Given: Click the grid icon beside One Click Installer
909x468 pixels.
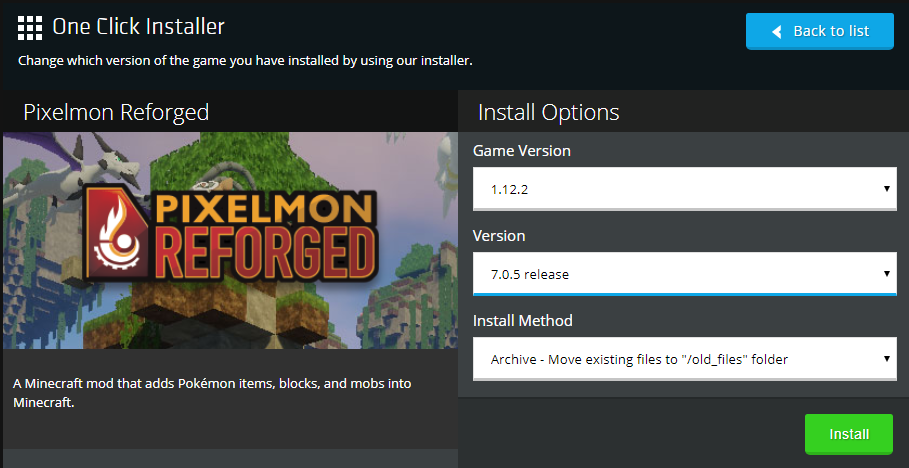Looking at the screenshot, I should (30, 28).
